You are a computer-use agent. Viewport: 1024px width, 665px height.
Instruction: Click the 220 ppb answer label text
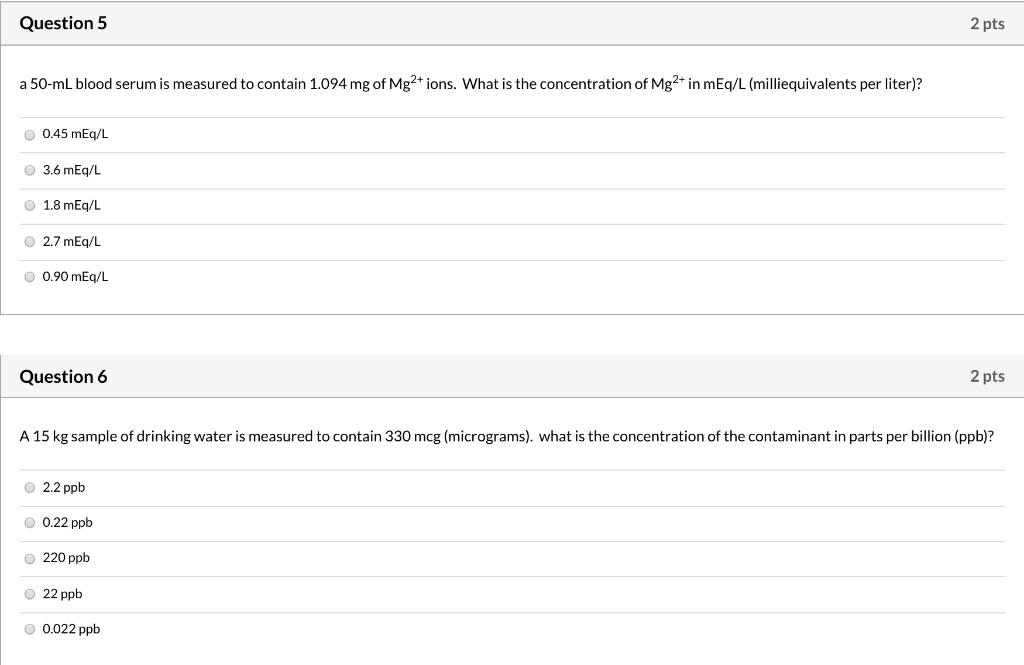[x=66, y=558]
